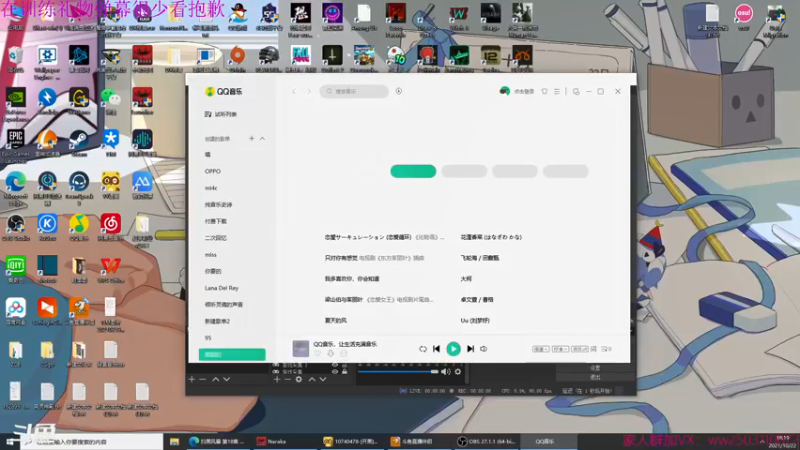
Task: Remove the source with OBS sources minus button
Action: pyautogui.click(x=288, y=379)
